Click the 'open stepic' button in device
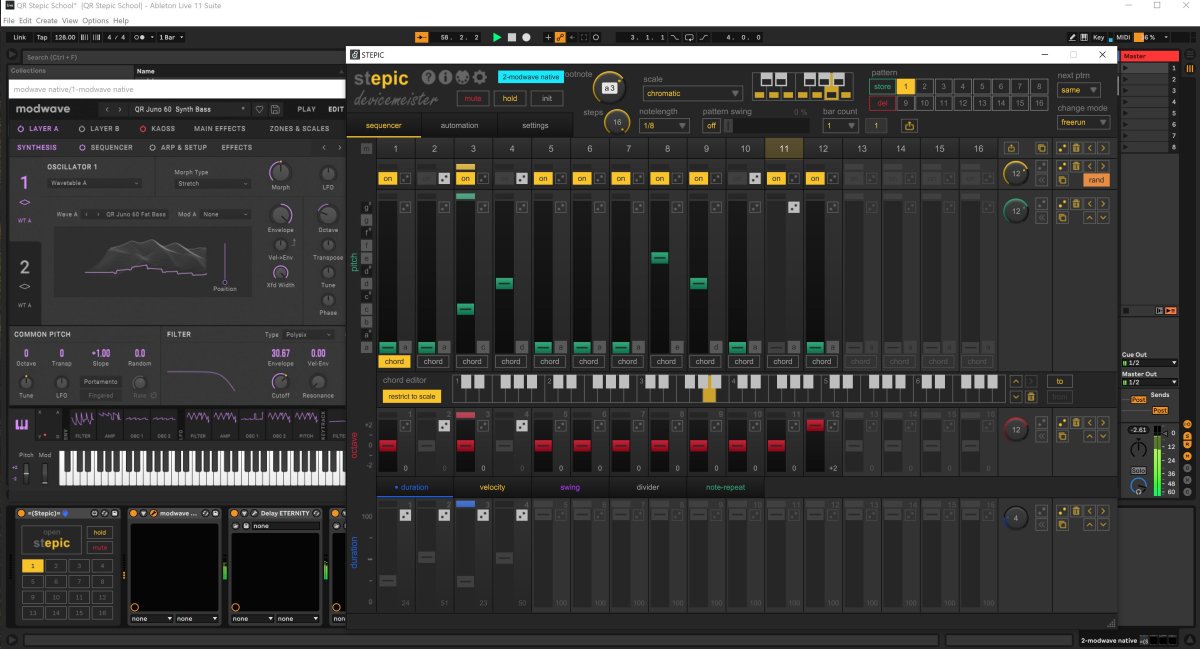The width and height of the screenshot is (1200, 649). [x=52, y=538]
